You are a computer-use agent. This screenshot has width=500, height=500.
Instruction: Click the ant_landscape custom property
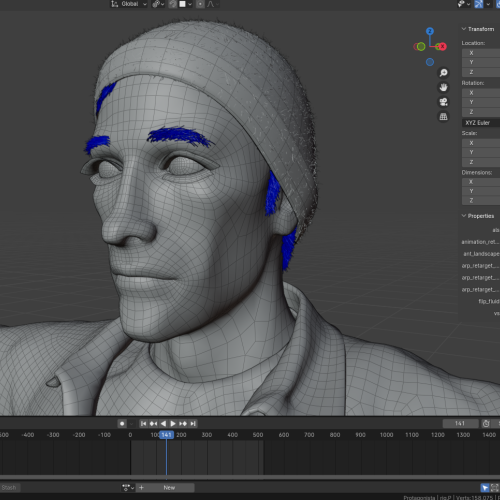click(481, 254)
